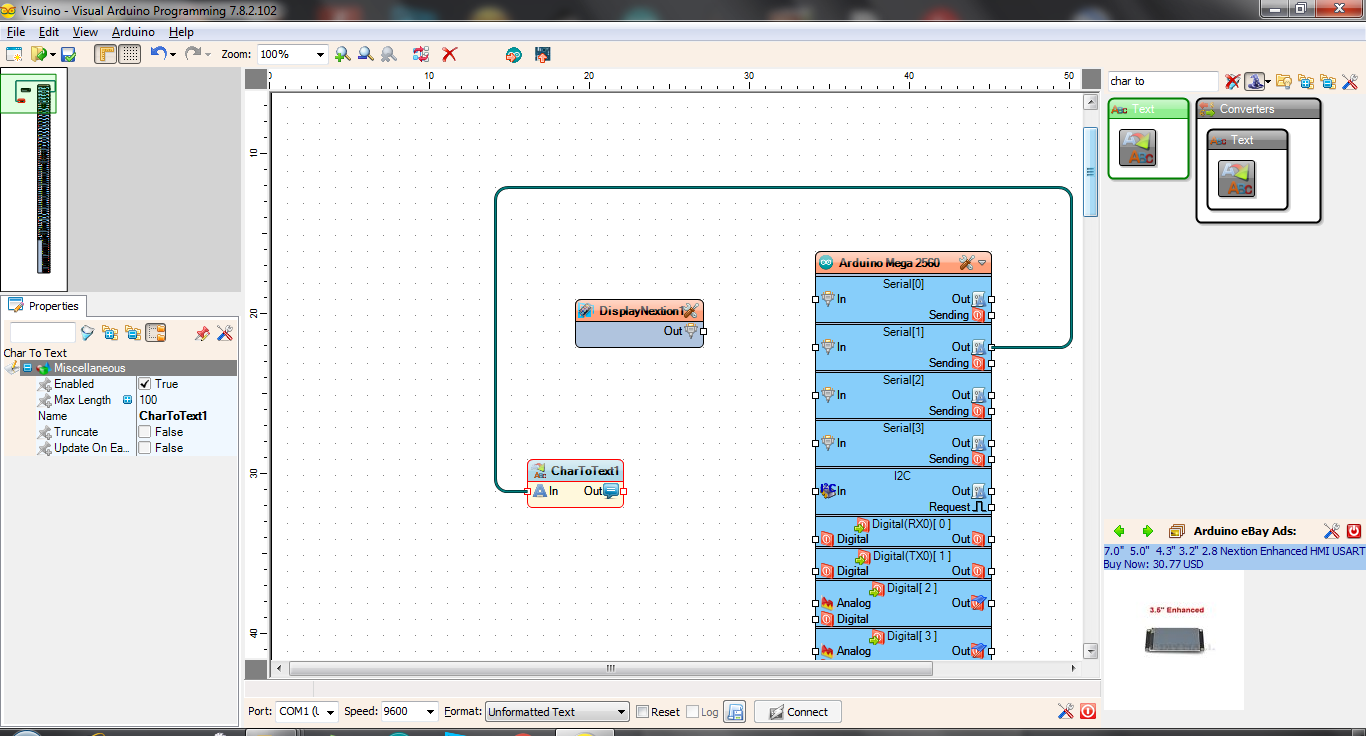
Task: Open the Zoom percentage dropdown
Action: 320,54
